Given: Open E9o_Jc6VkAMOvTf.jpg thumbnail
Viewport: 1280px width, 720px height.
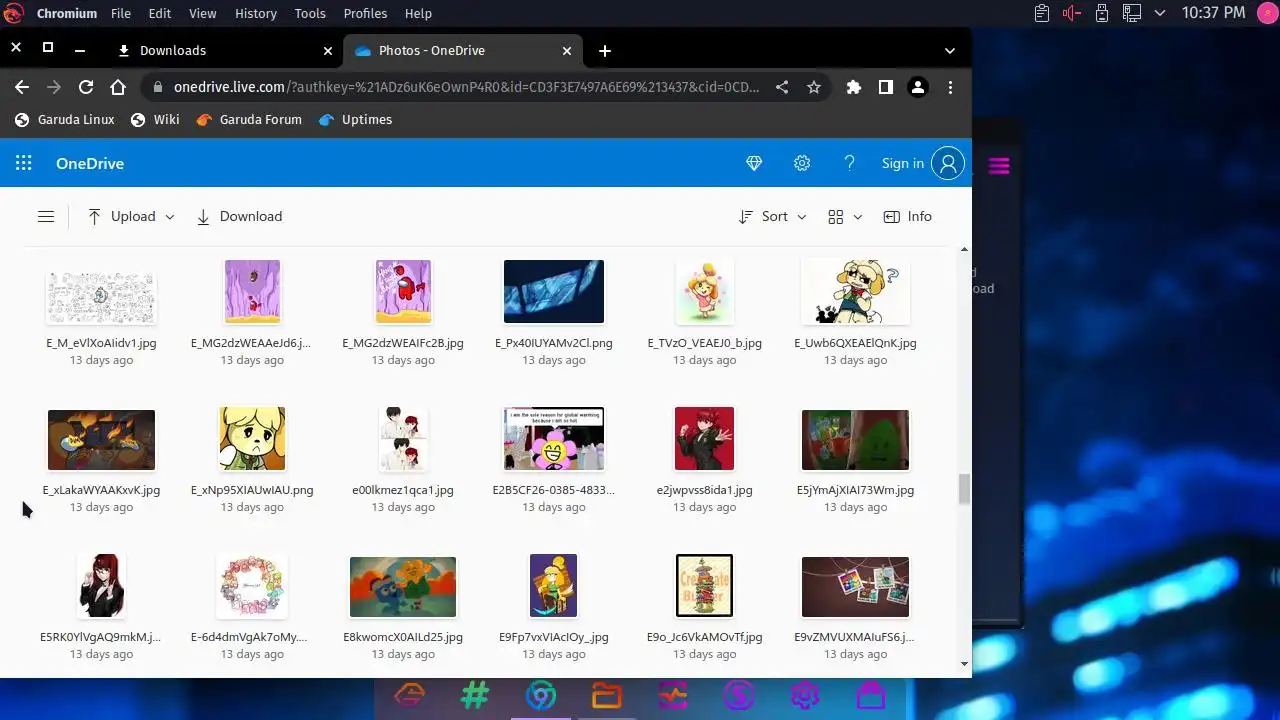Looking at the screenshot, I should coord(704,586).
